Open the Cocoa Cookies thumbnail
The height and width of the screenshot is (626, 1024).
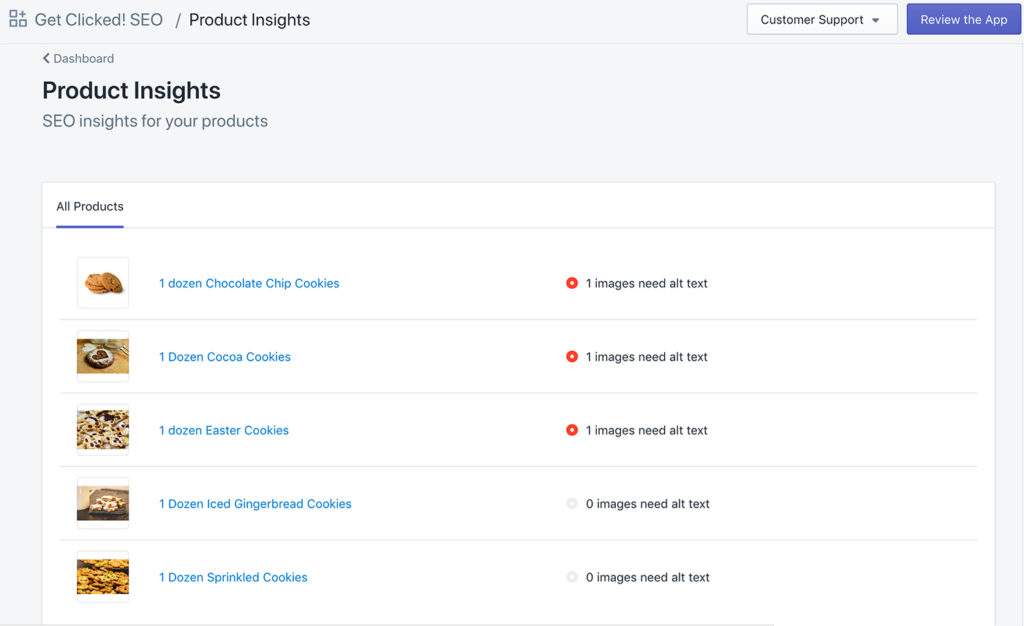103,356
